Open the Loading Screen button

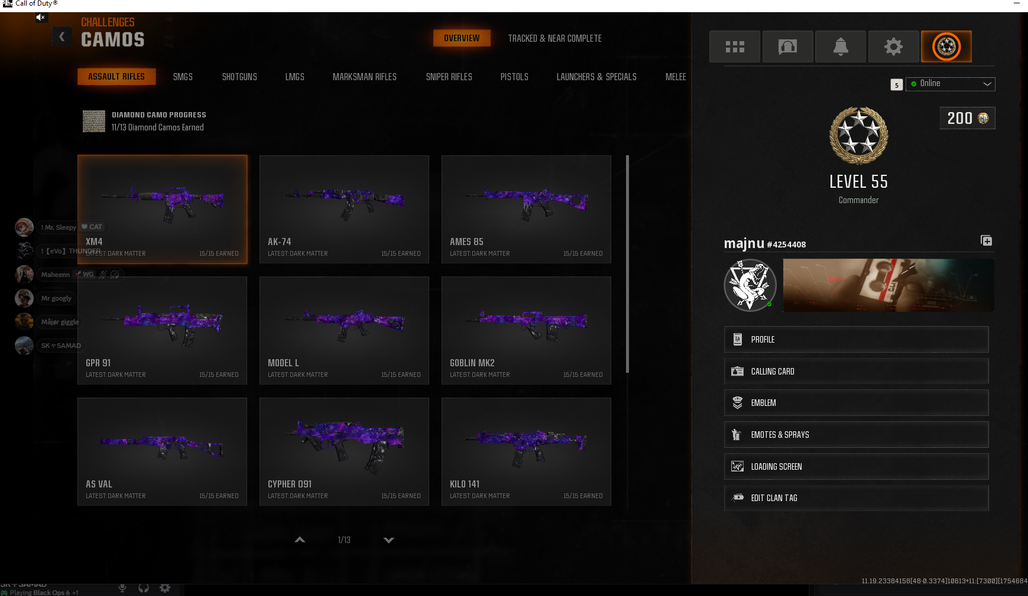(x=856, y=466)
